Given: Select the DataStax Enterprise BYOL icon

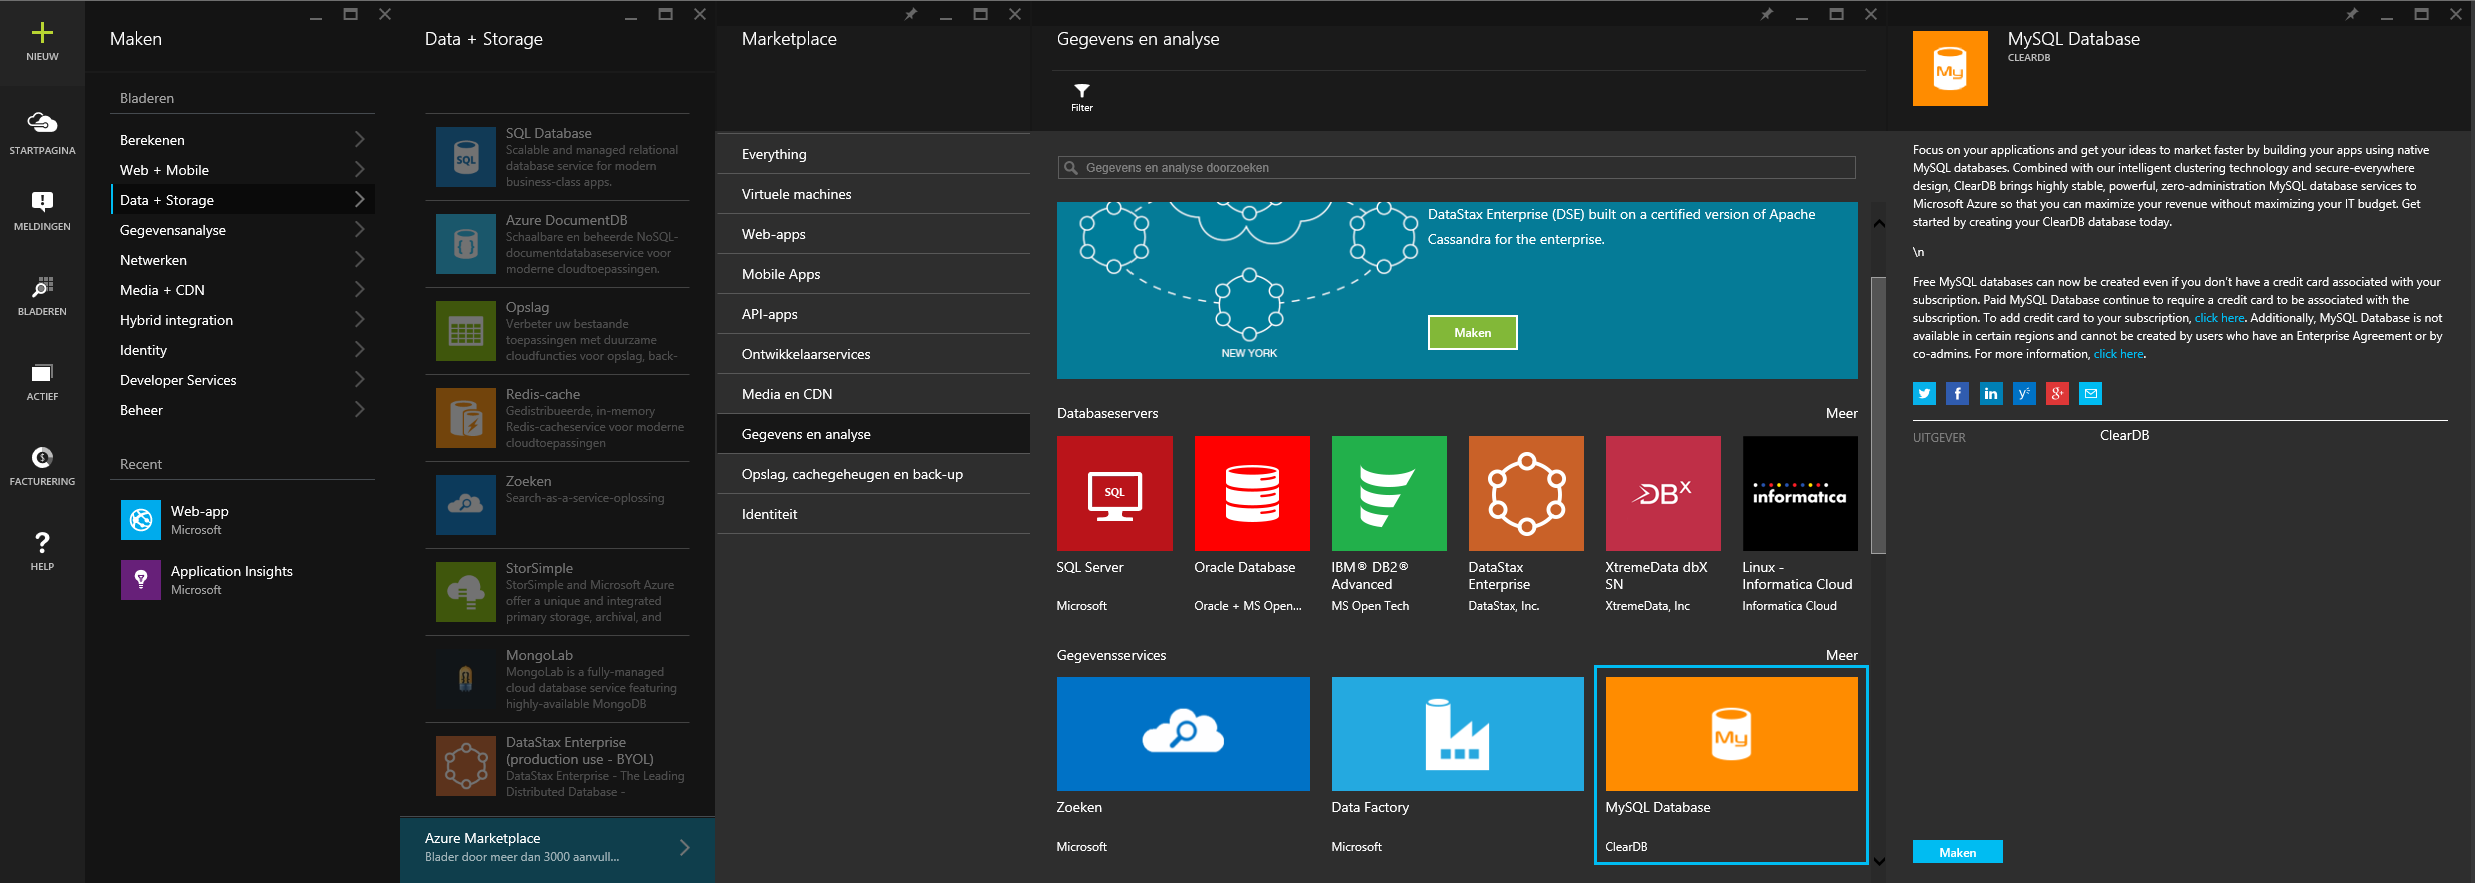Looking at the screenshot, I should 466,766.
